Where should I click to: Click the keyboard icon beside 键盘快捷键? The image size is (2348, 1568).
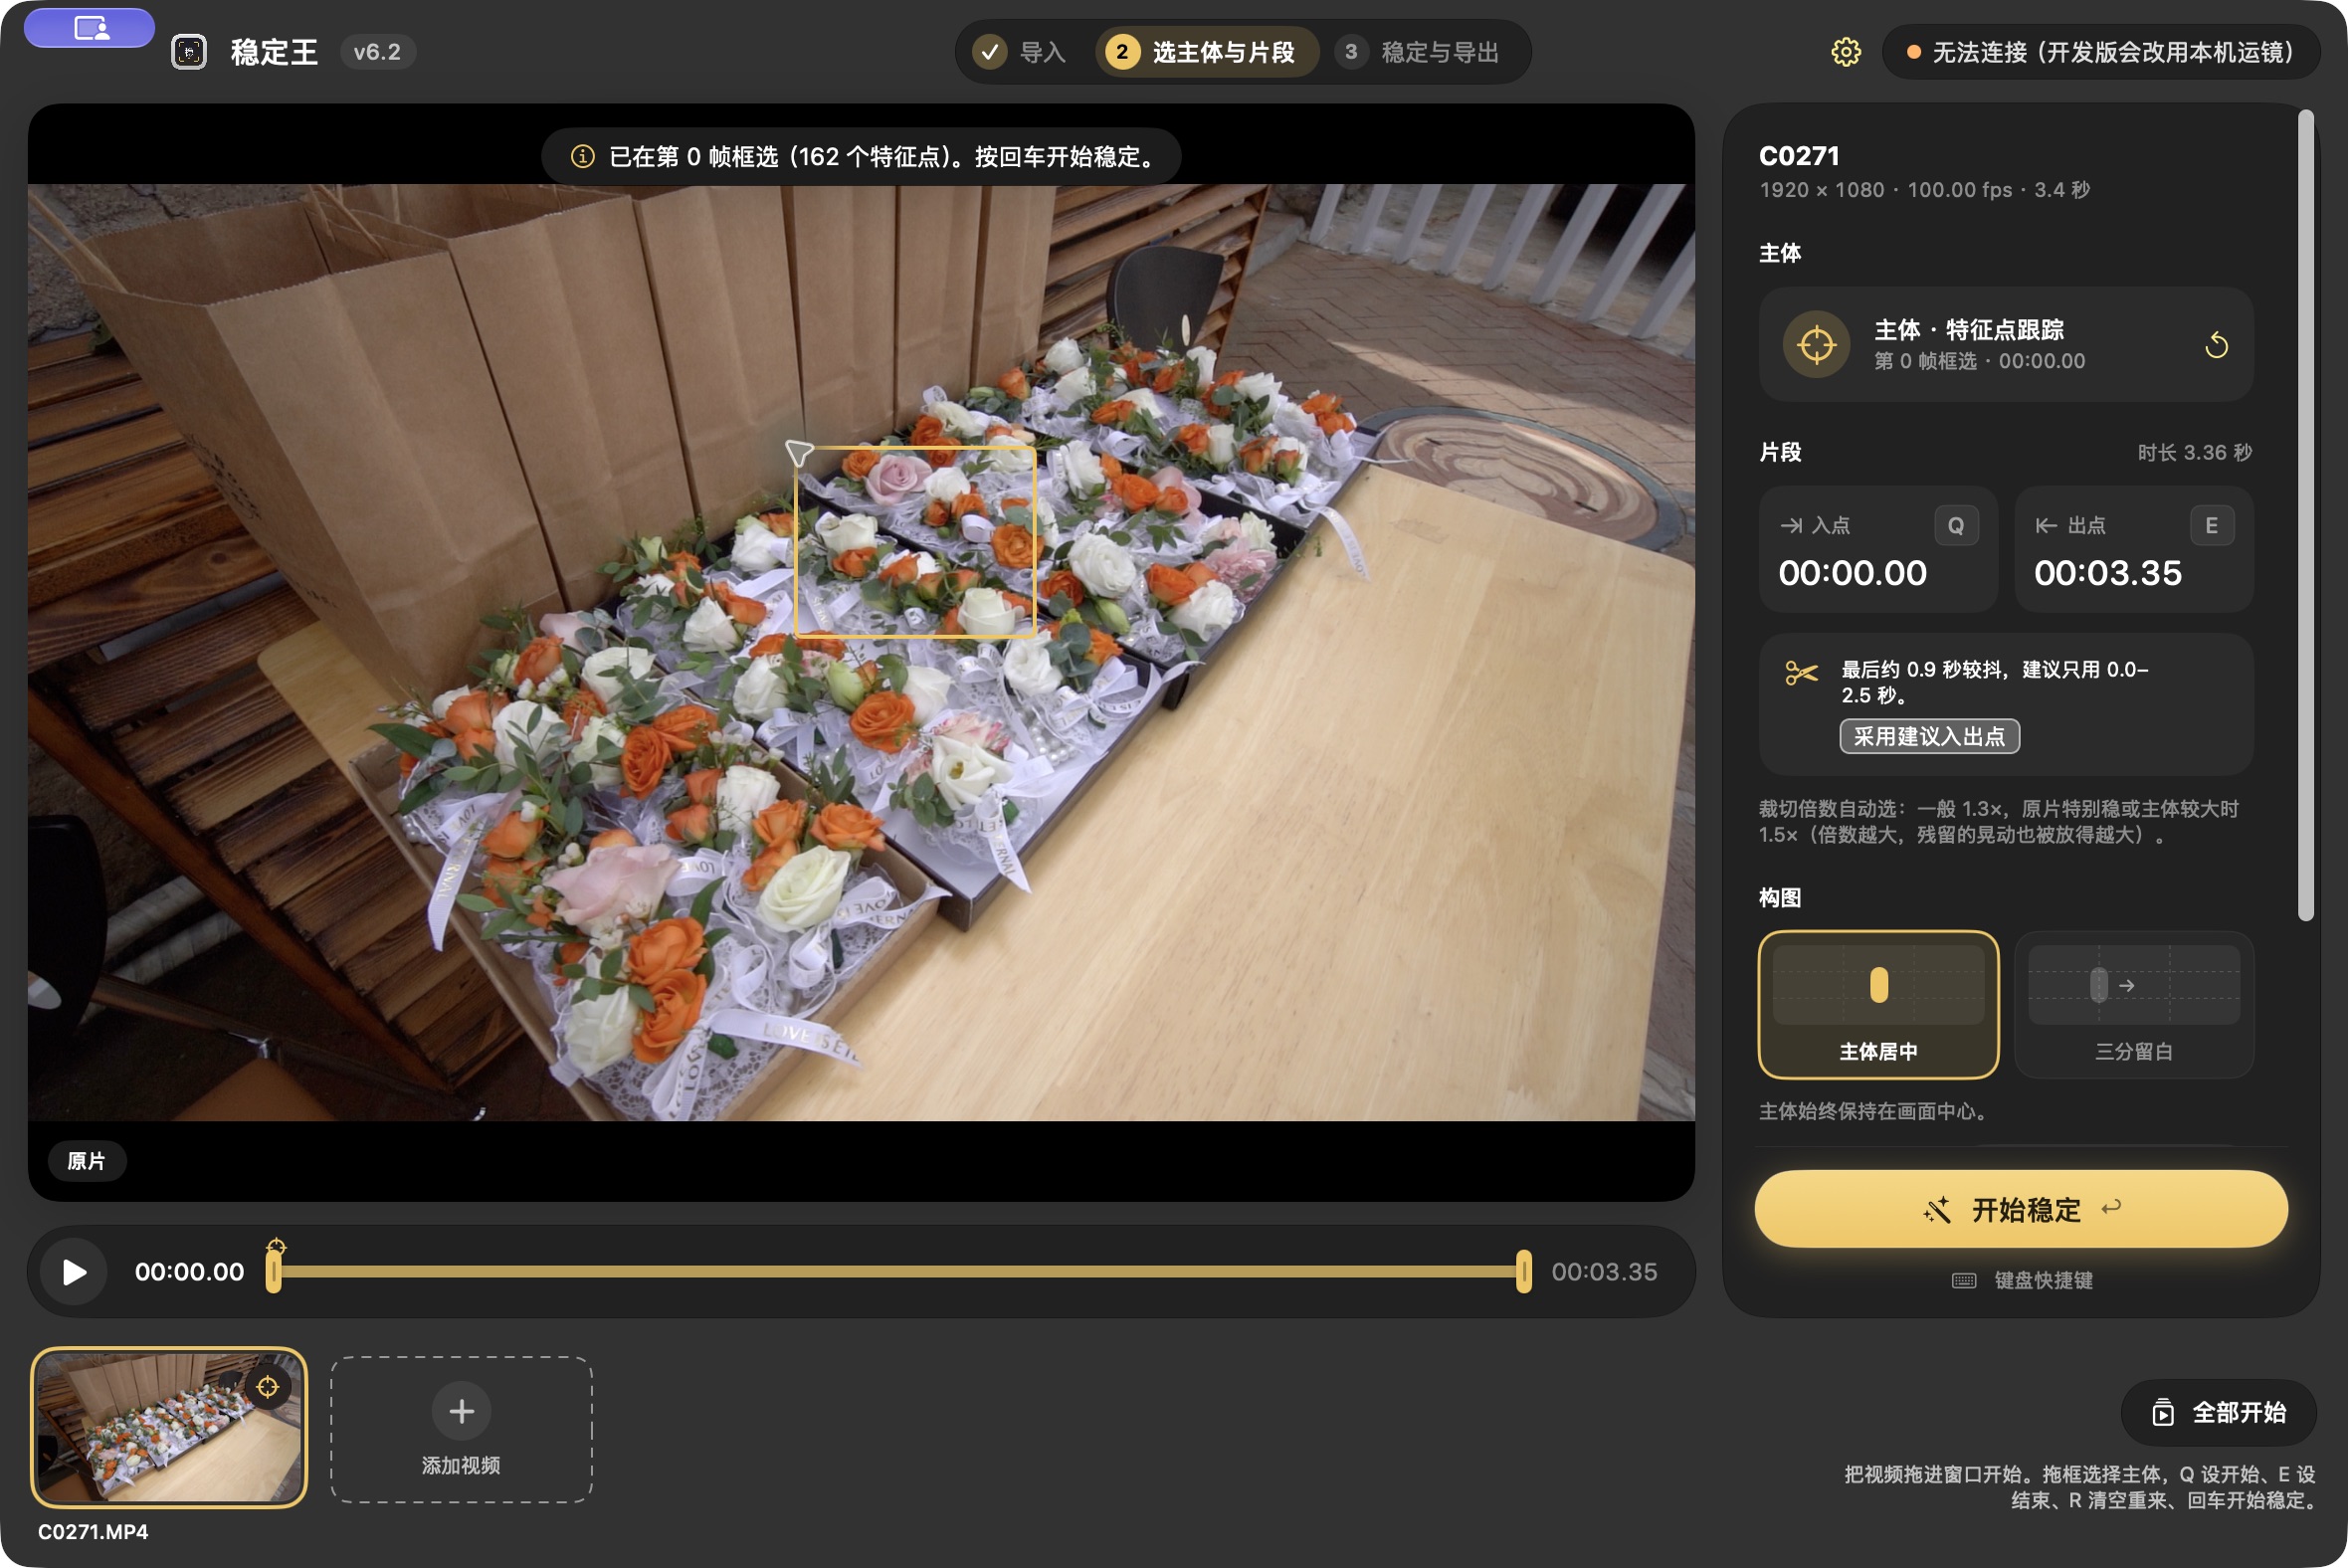1964,1281
